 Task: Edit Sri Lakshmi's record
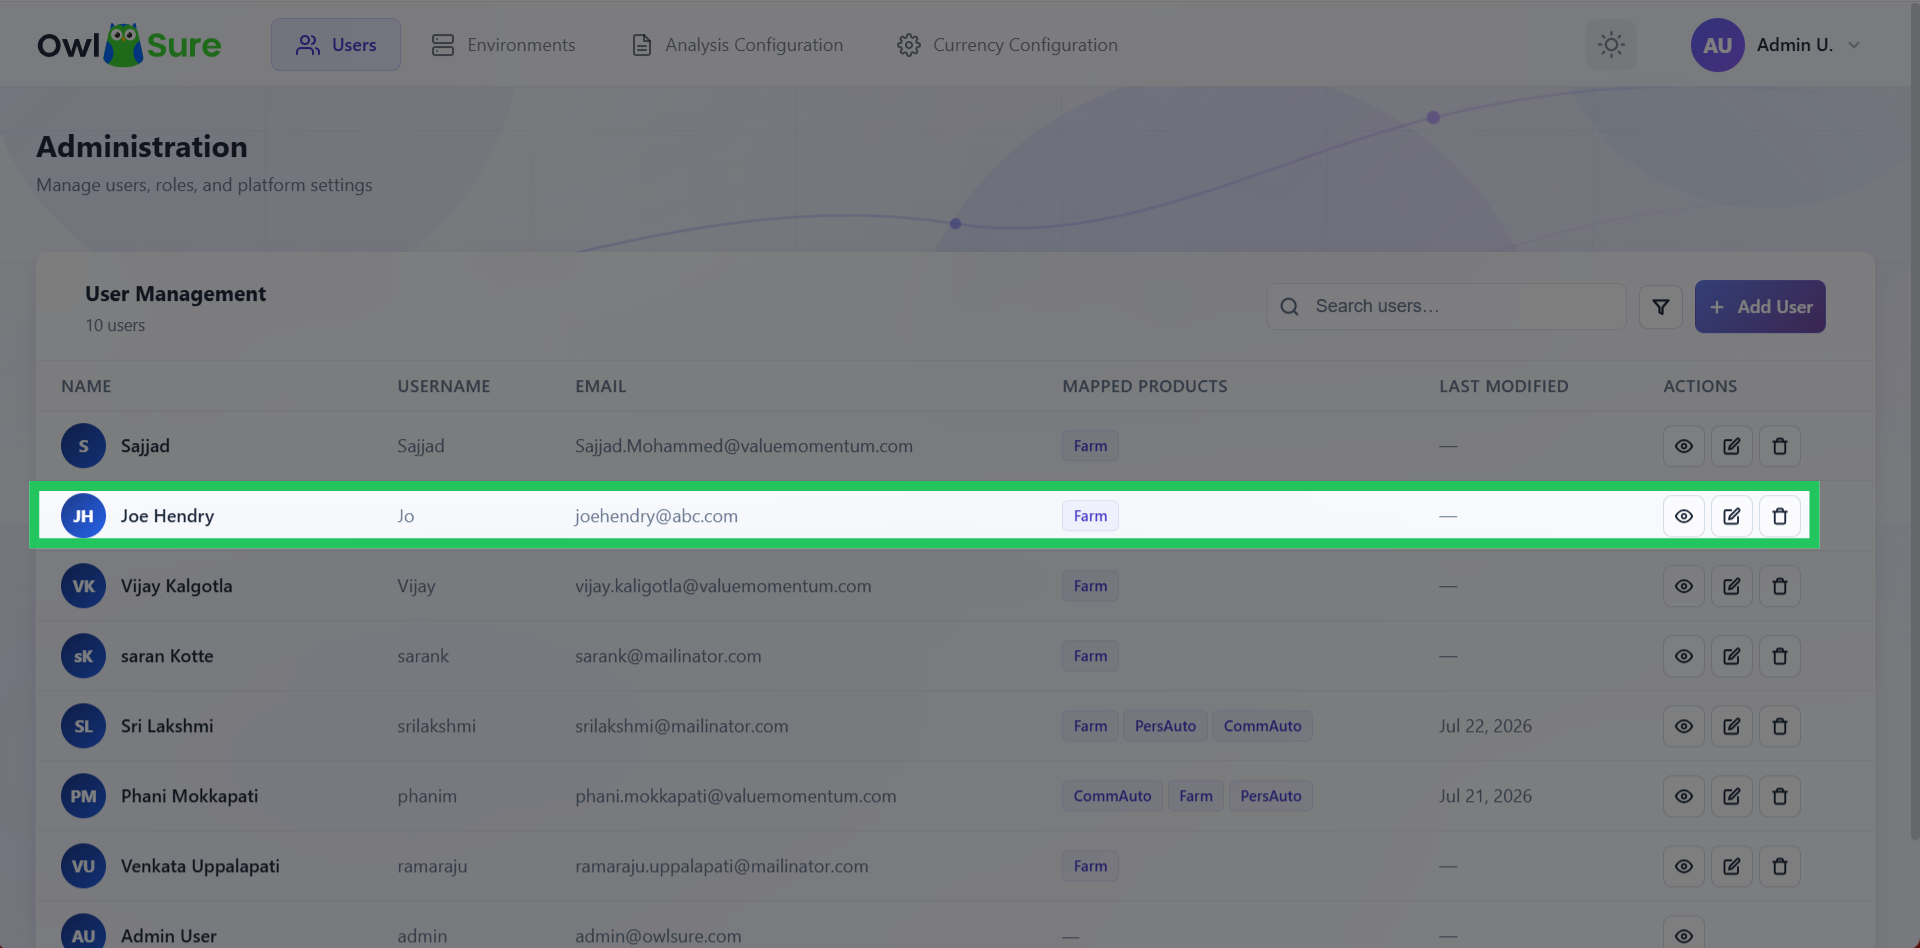[x=1732, y=726]
